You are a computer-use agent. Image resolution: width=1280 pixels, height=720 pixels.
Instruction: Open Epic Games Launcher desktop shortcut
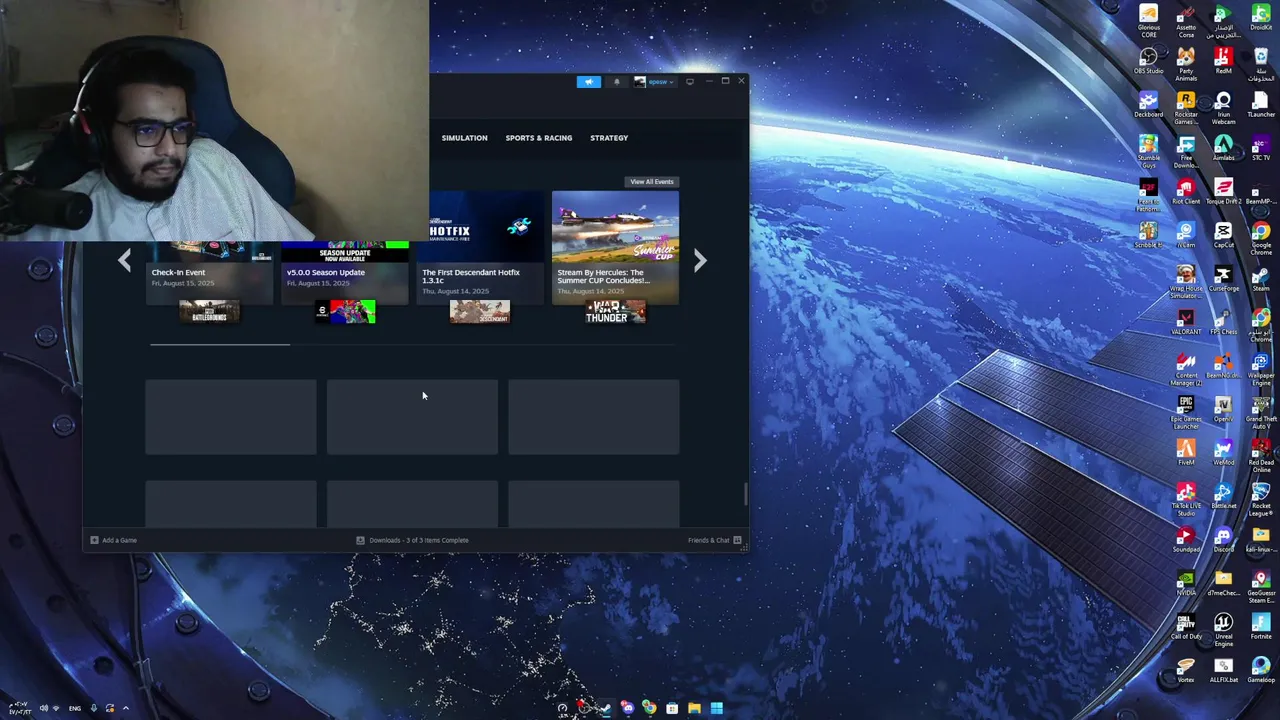1186,412
